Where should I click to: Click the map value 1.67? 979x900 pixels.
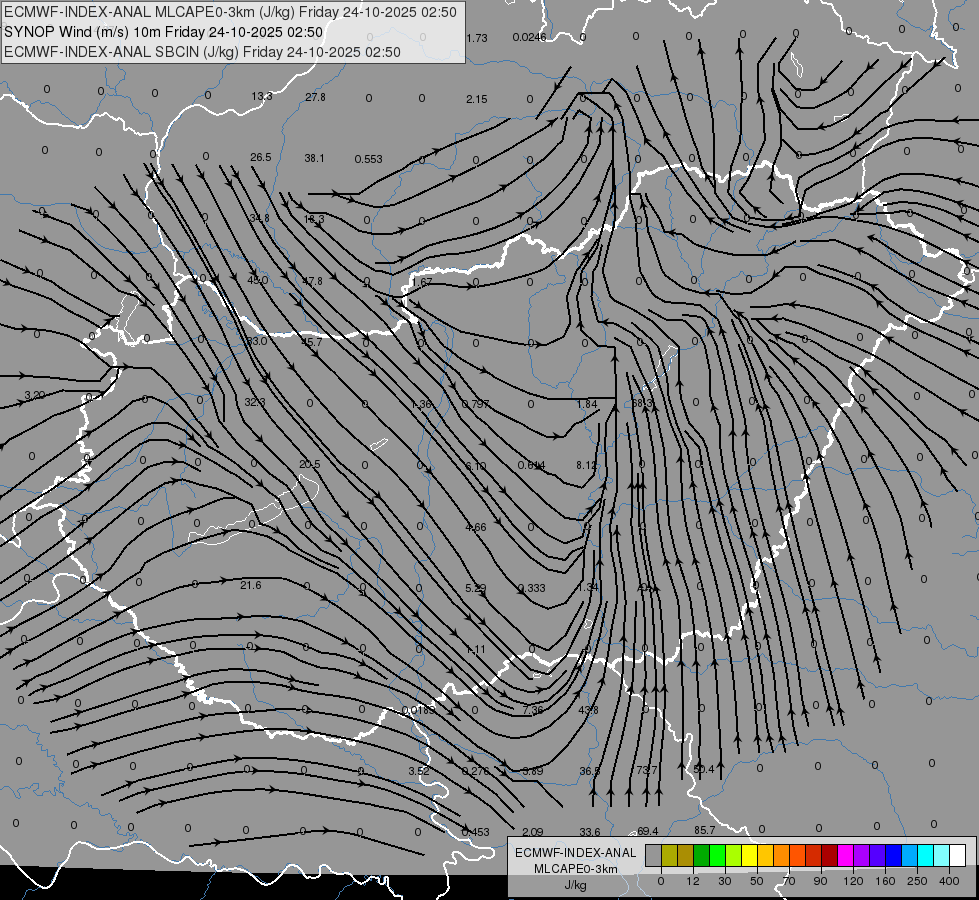pos(421,282)
